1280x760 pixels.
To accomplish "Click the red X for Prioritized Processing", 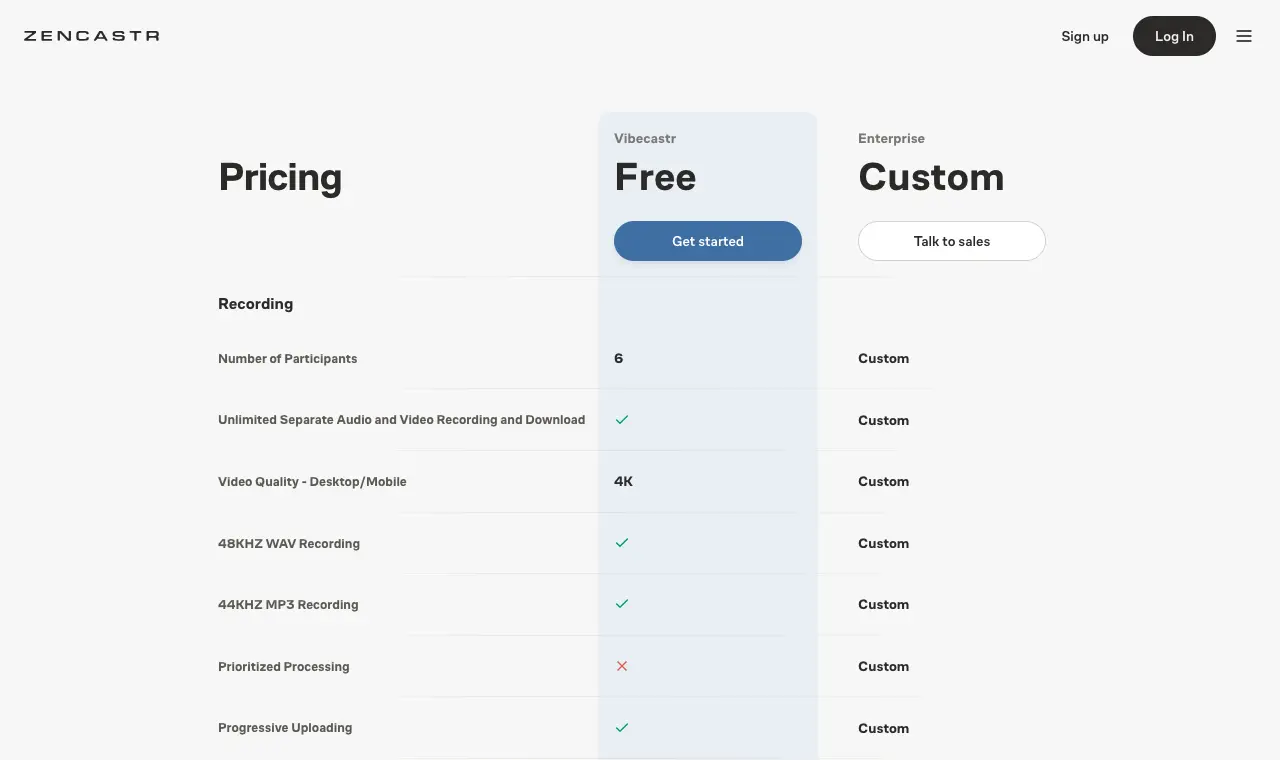I will tap(622, 666).
